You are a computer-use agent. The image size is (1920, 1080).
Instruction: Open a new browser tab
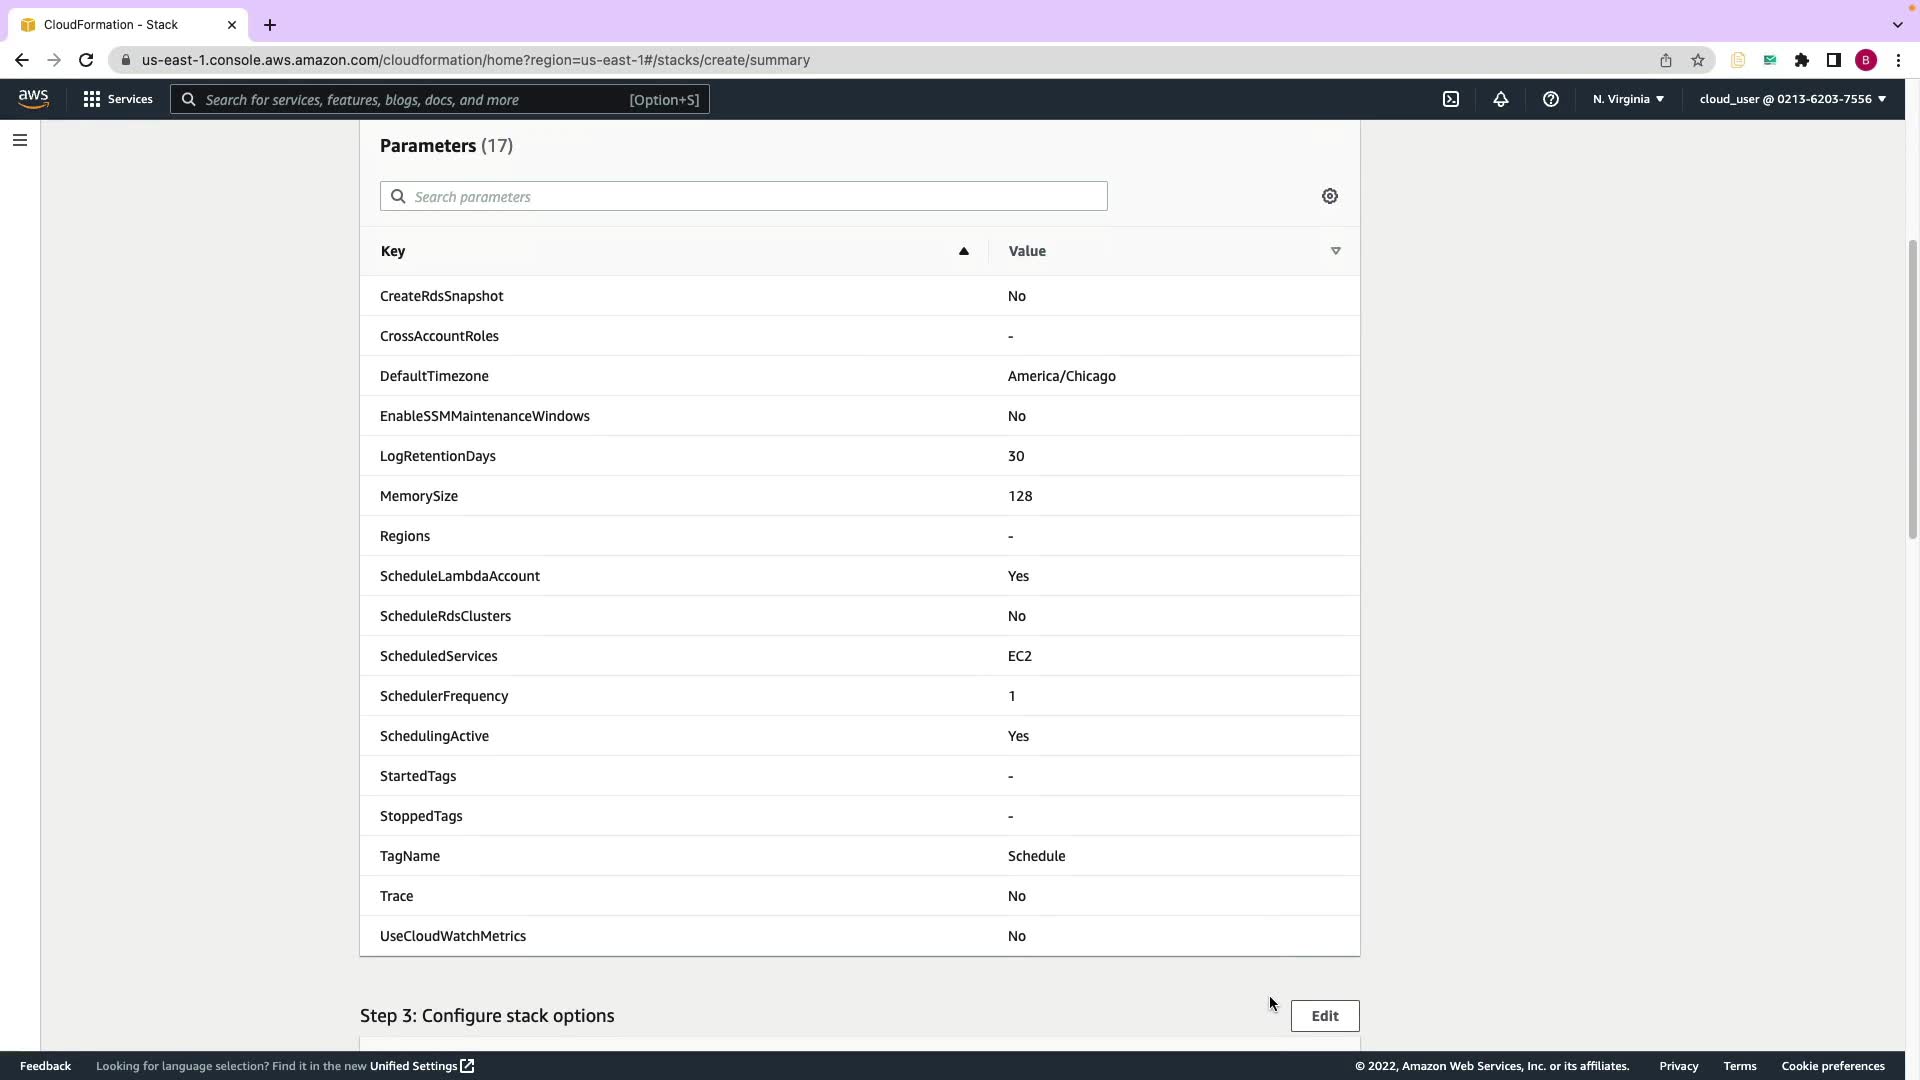[270, 25]
